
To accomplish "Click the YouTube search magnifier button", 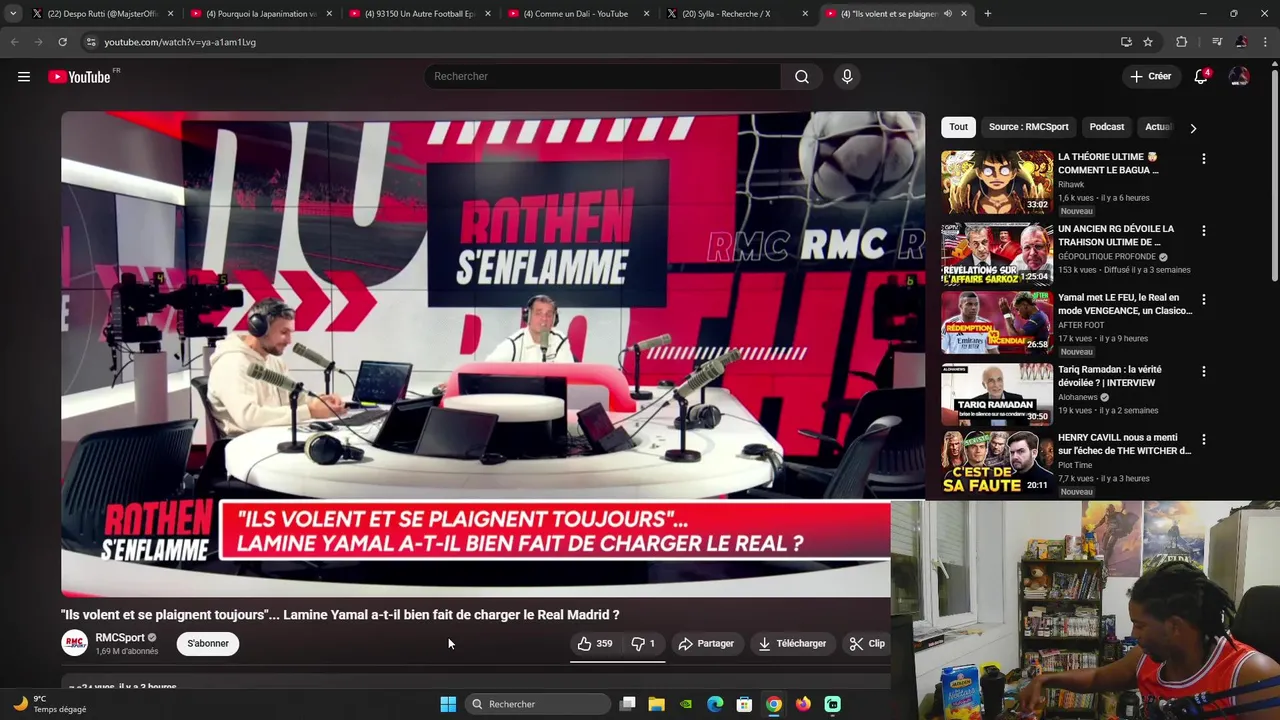I will click(802, 77).
